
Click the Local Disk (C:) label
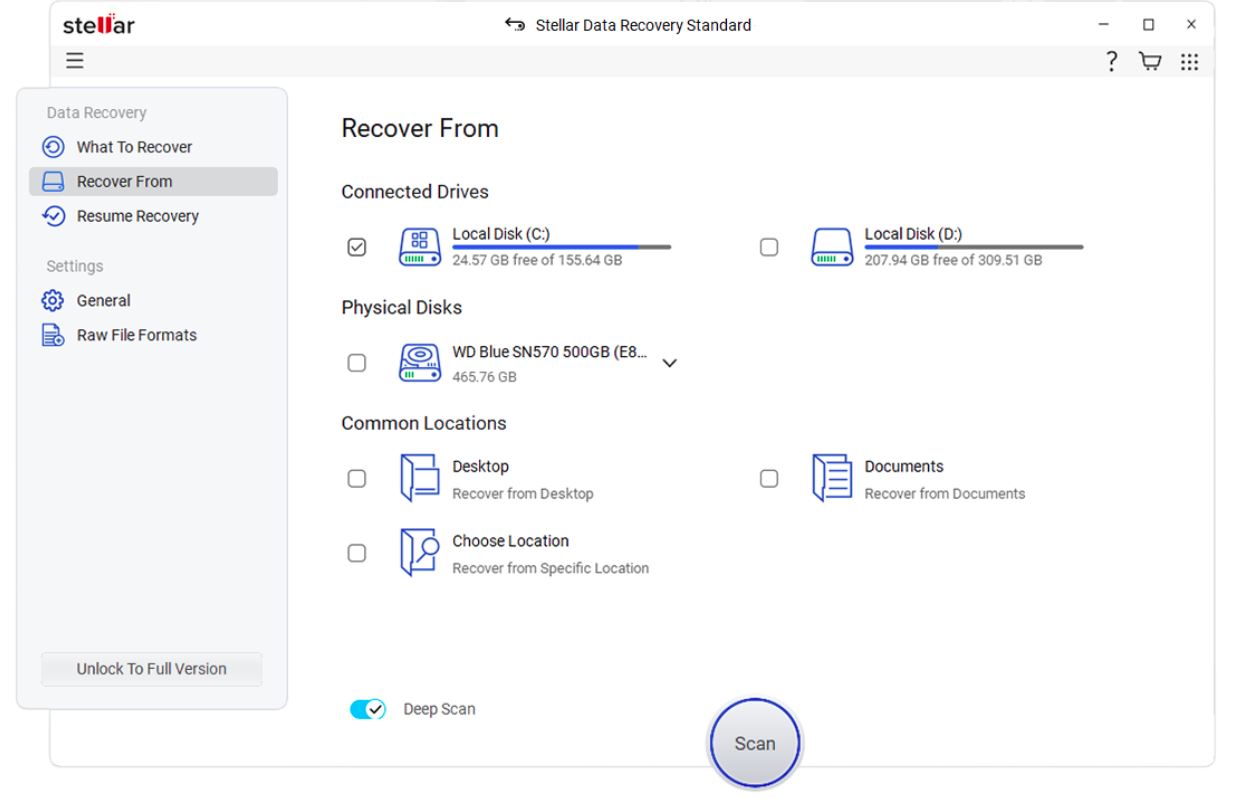click(x=501, y=234)
